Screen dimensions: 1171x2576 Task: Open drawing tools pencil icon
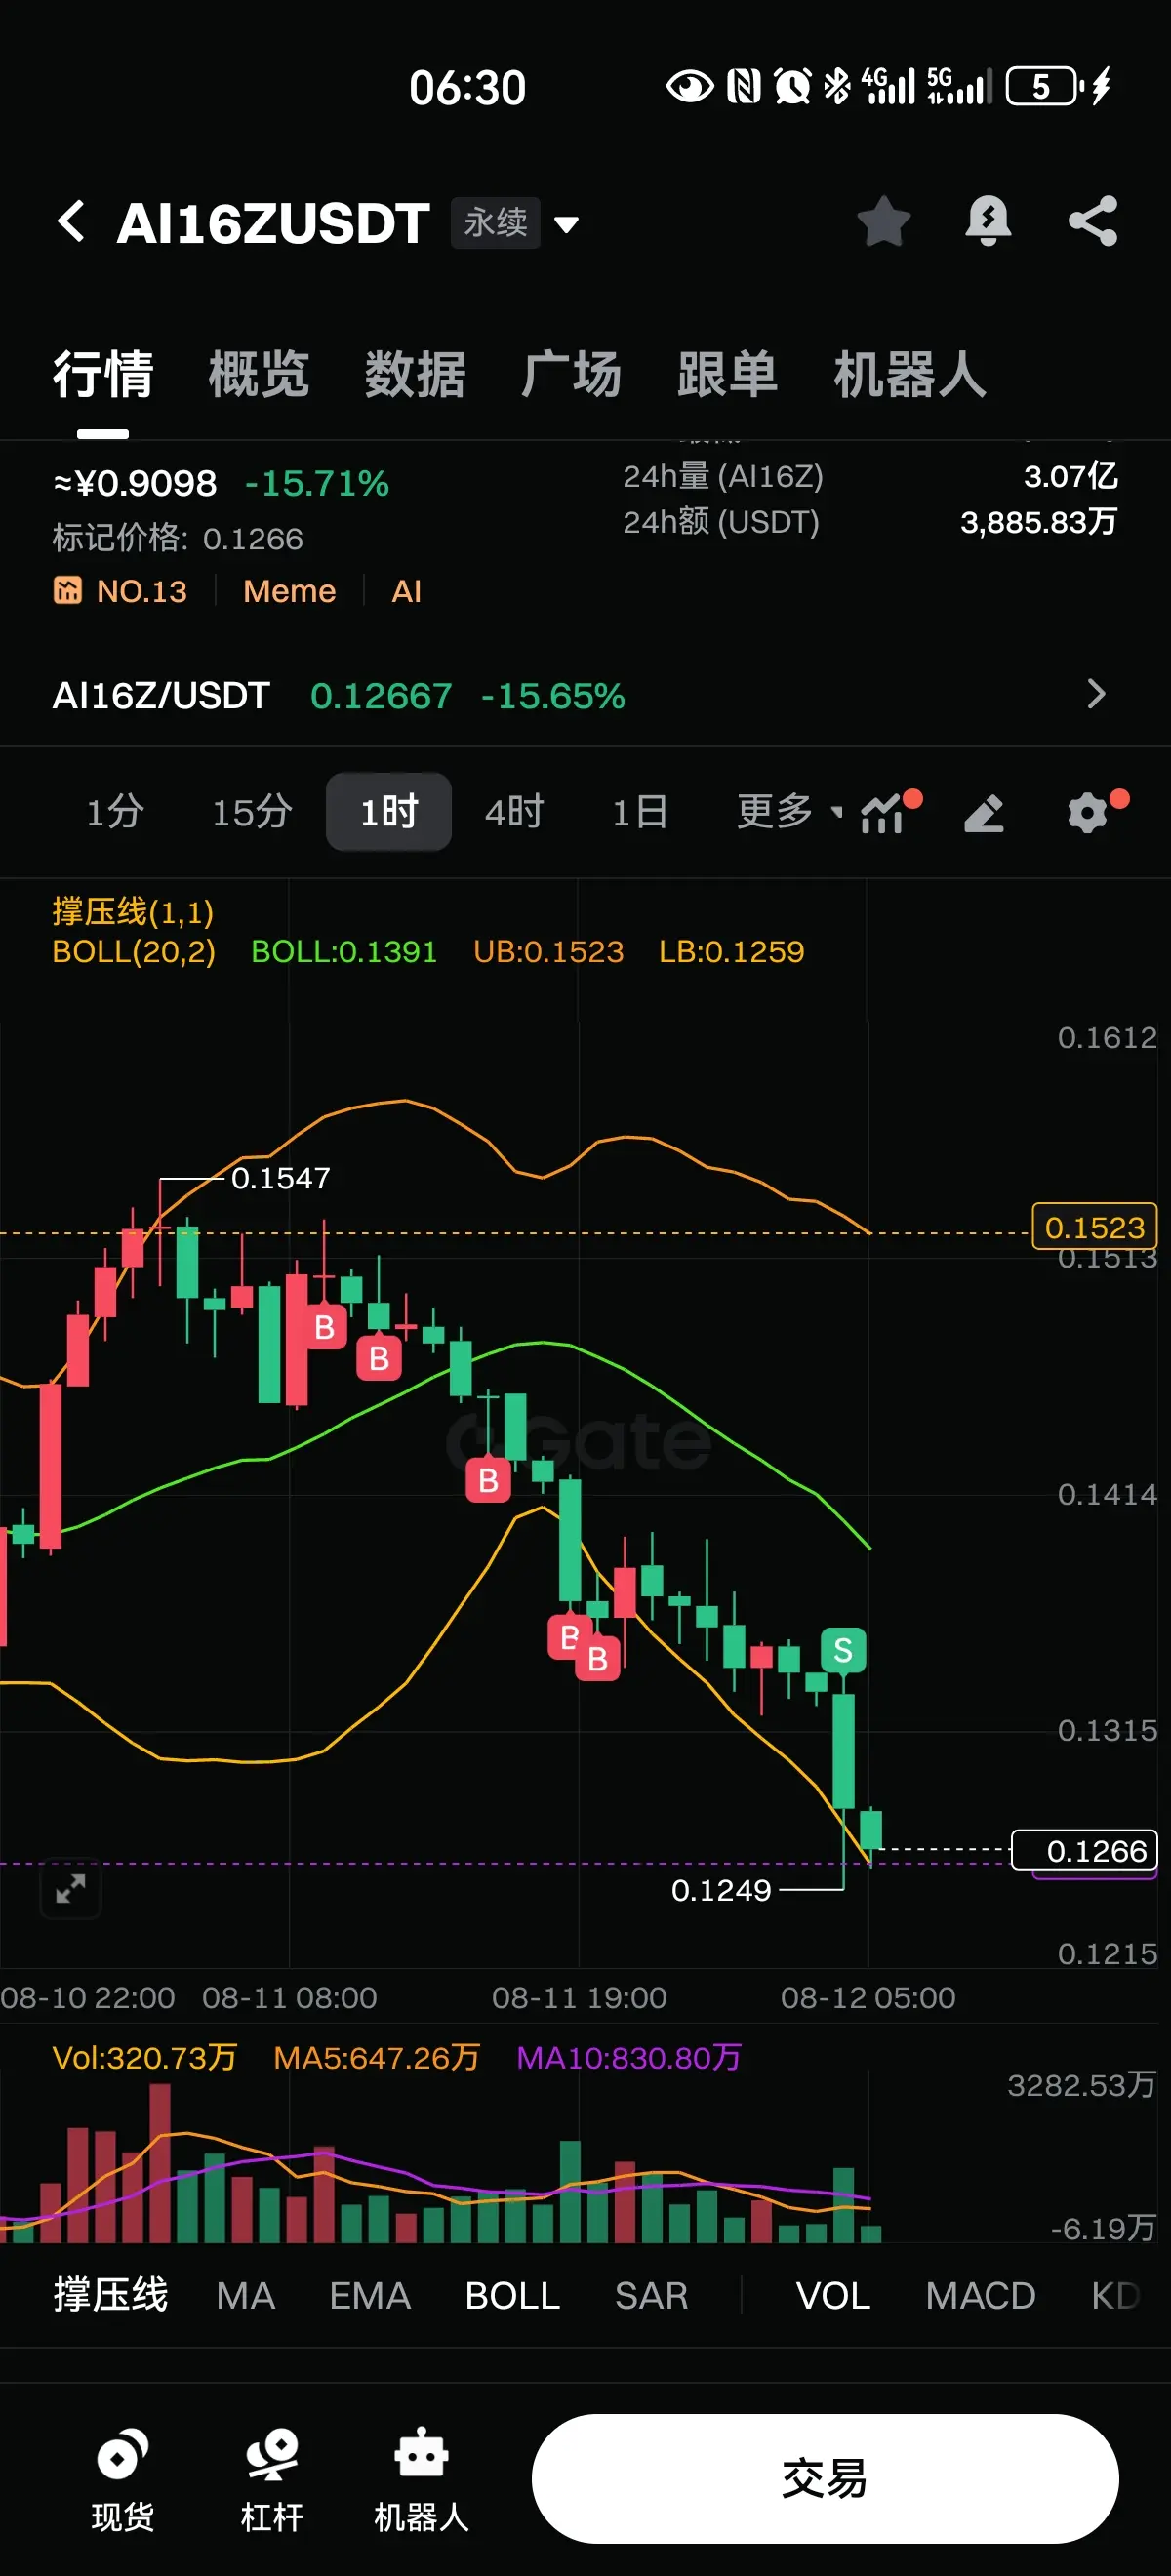pos(984,813)
